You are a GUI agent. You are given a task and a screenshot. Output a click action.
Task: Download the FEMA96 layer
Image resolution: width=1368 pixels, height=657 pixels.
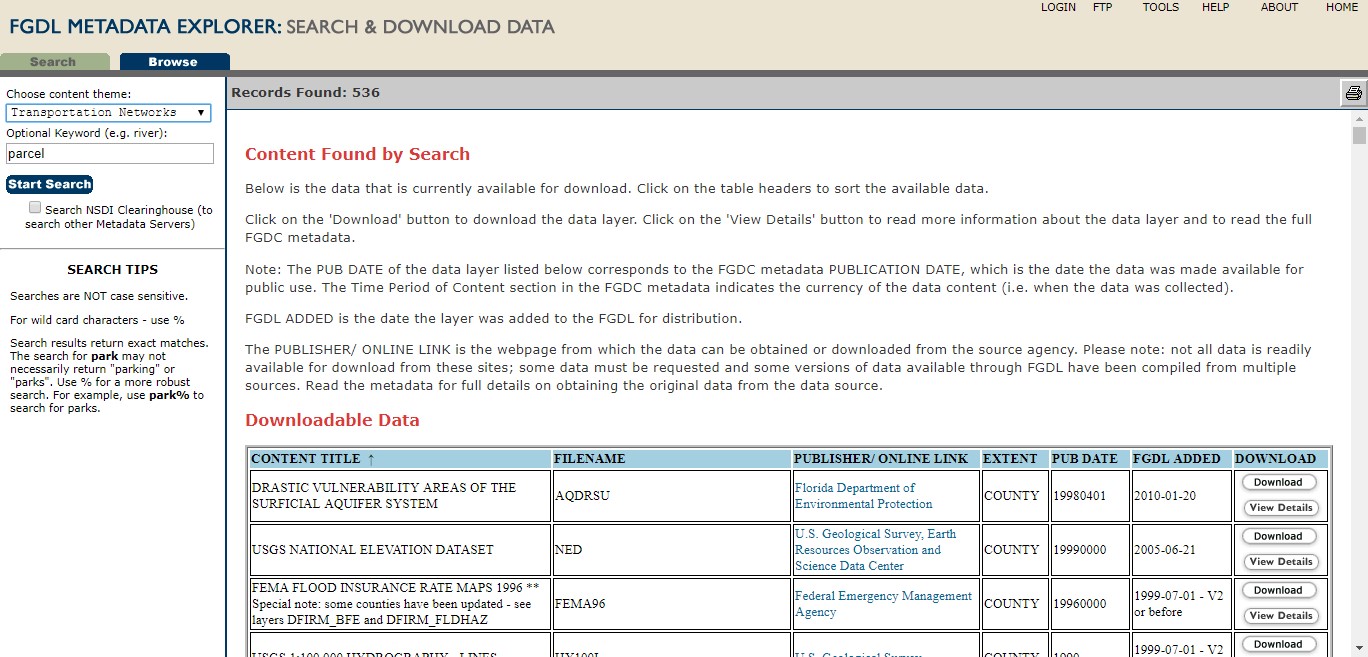[1278, 590]
